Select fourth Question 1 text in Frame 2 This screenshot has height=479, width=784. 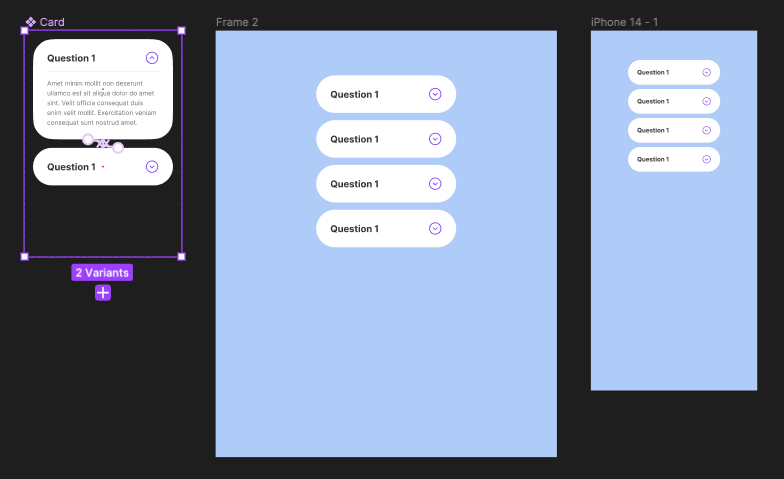pyautogui.click(x=354, y=229)
